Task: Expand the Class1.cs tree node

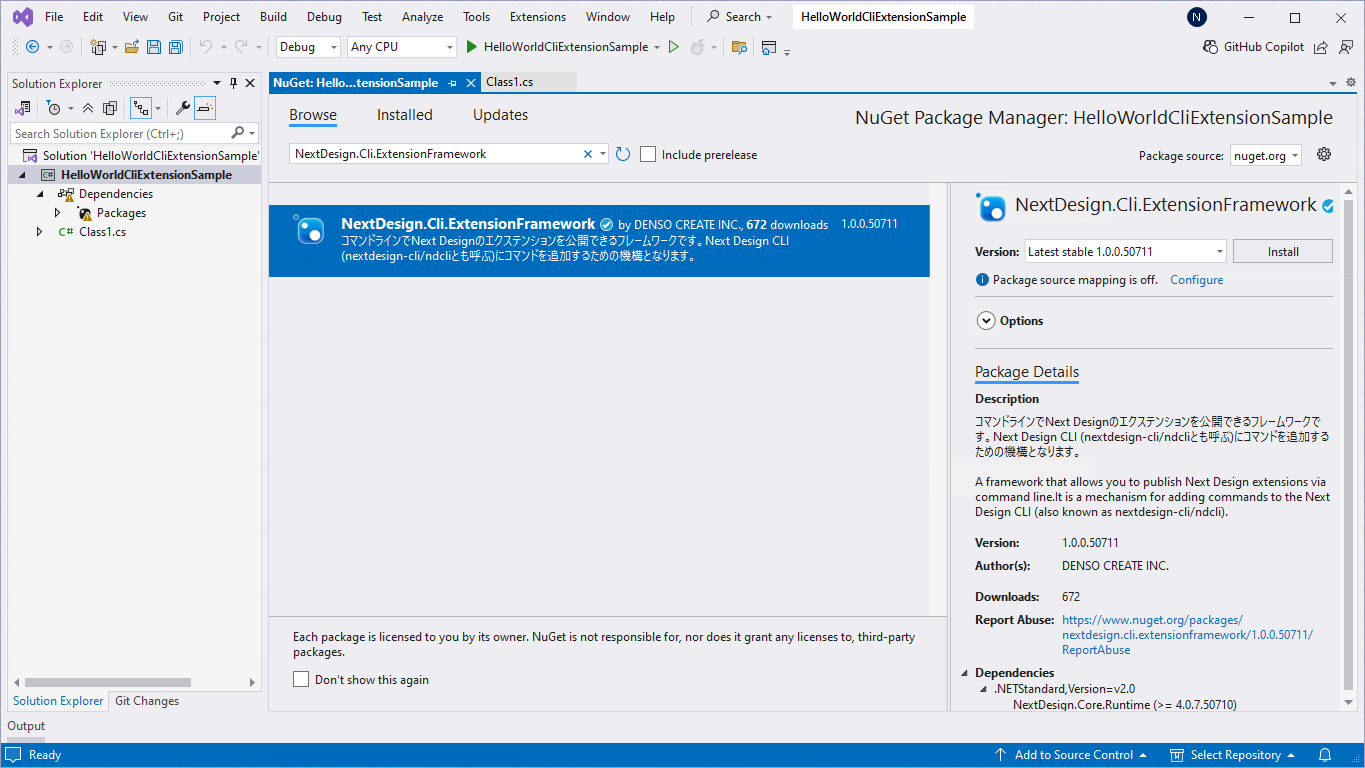Action: tap(40, 232)
